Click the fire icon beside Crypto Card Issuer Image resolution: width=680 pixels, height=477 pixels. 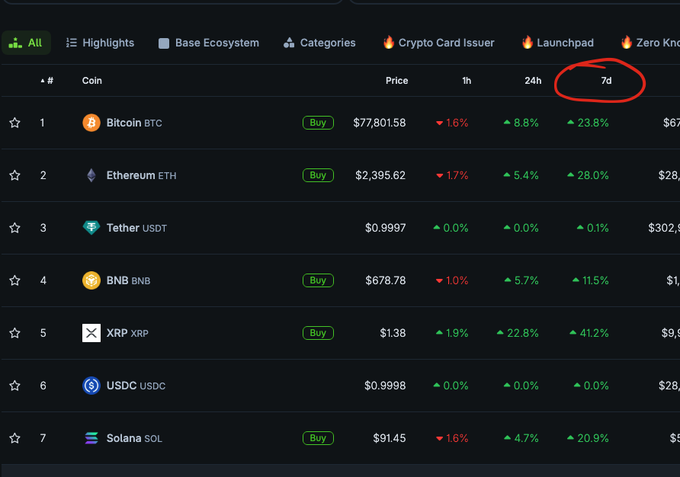pos(389,42)
